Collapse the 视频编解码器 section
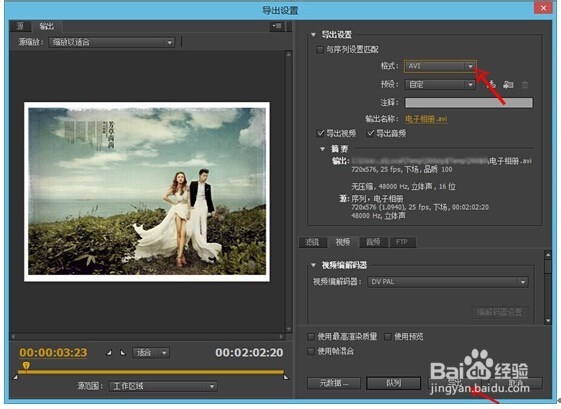 point(313,265)
